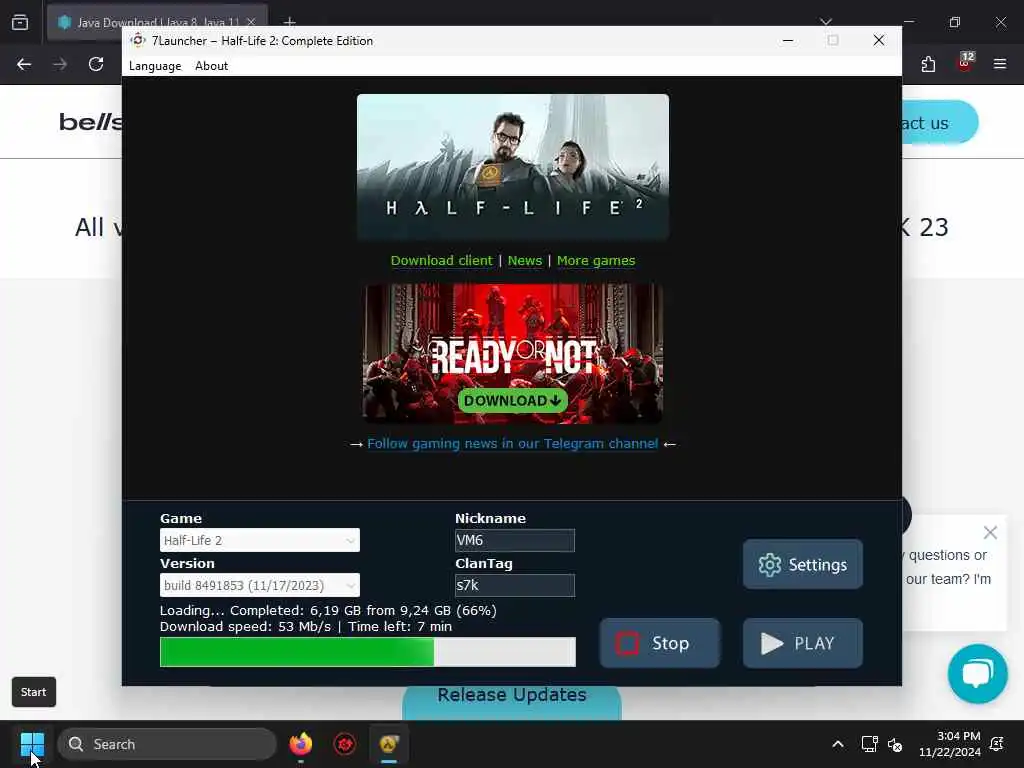Click the Ready or Not DOWNLOAD button
1024x768 pixels.
(x=513, y=400)
